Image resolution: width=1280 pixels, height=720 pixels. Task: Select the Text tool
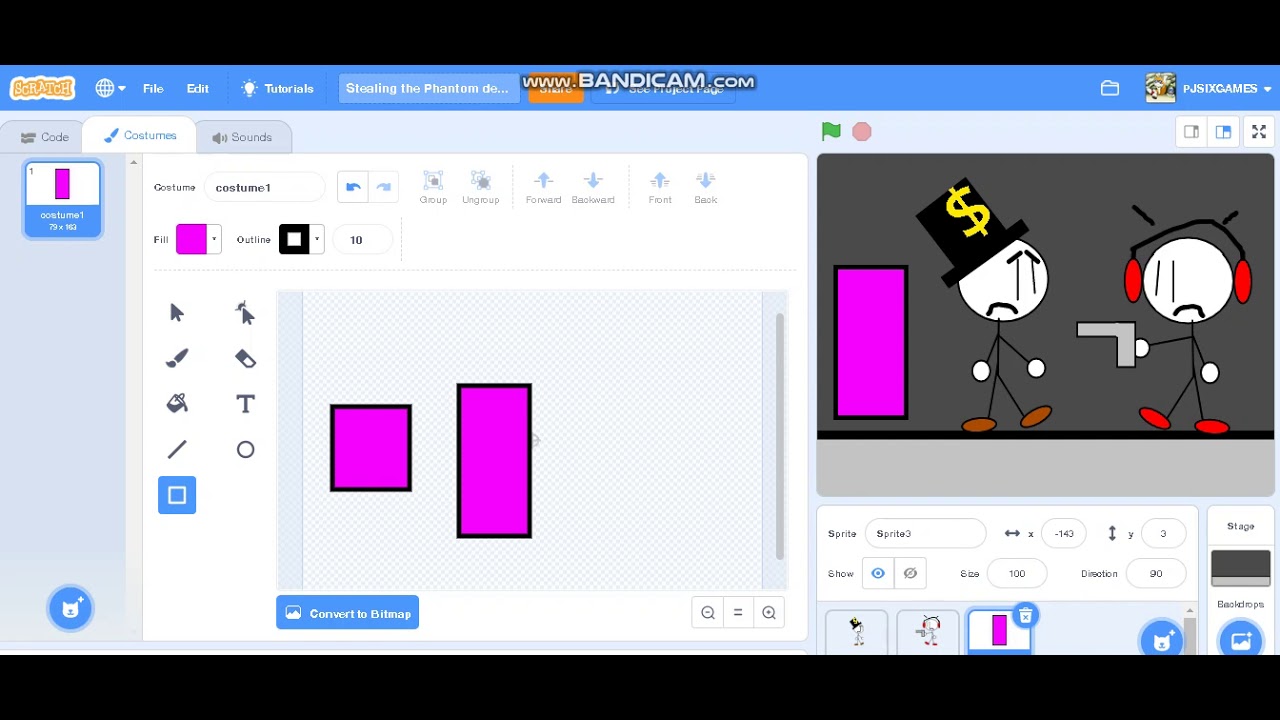coord(245,403)
